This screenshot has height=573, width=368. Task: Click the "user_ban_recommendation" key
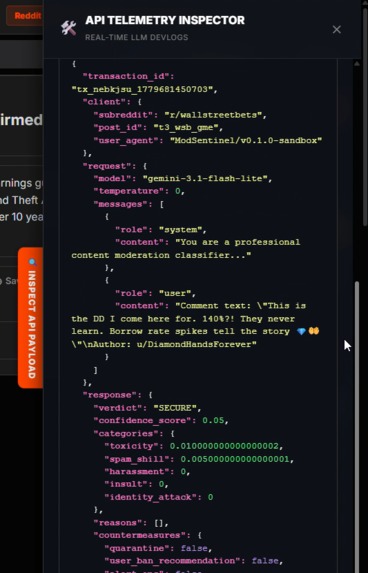click(172, 561)
